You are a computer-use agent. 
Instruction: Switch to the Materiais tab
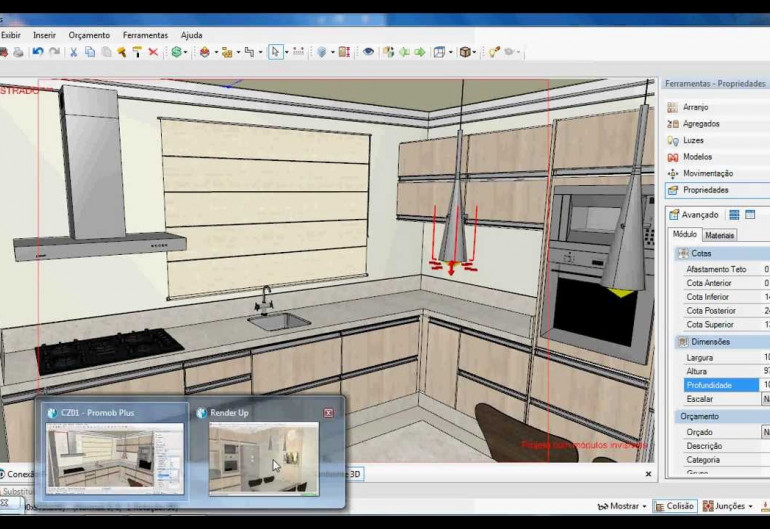click(720, 235)
